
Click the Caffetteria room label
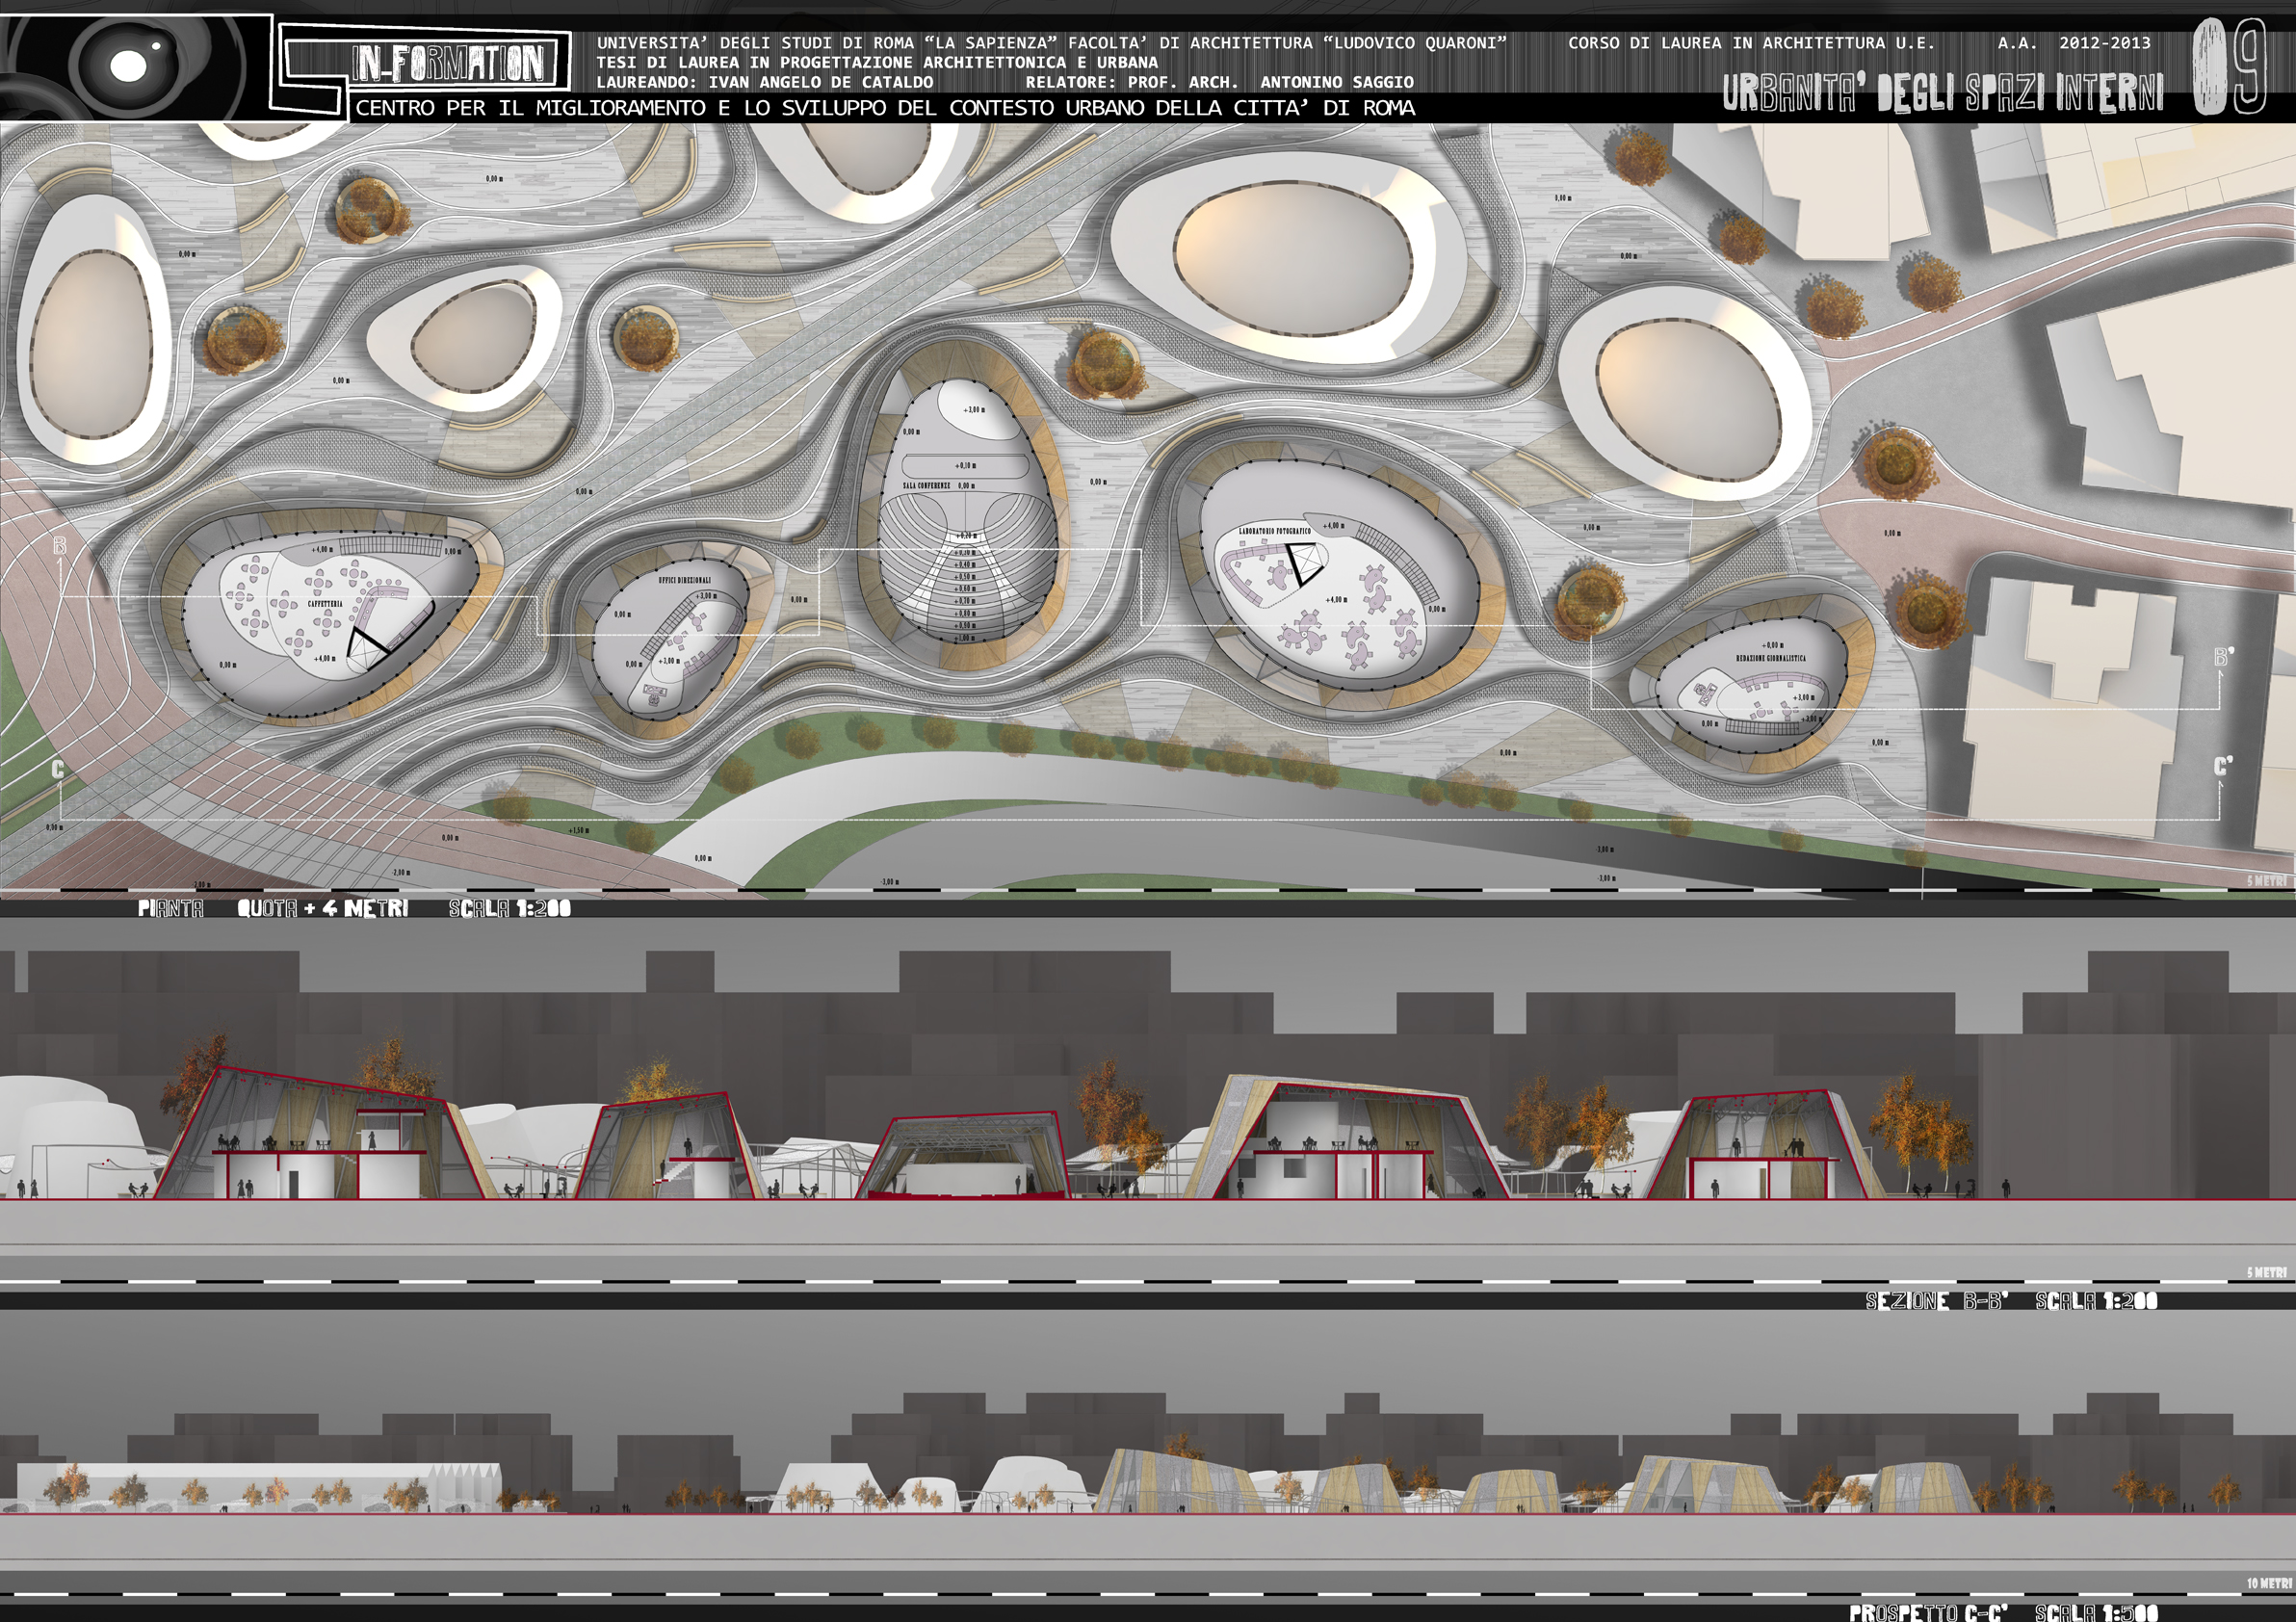pos(324,604)
